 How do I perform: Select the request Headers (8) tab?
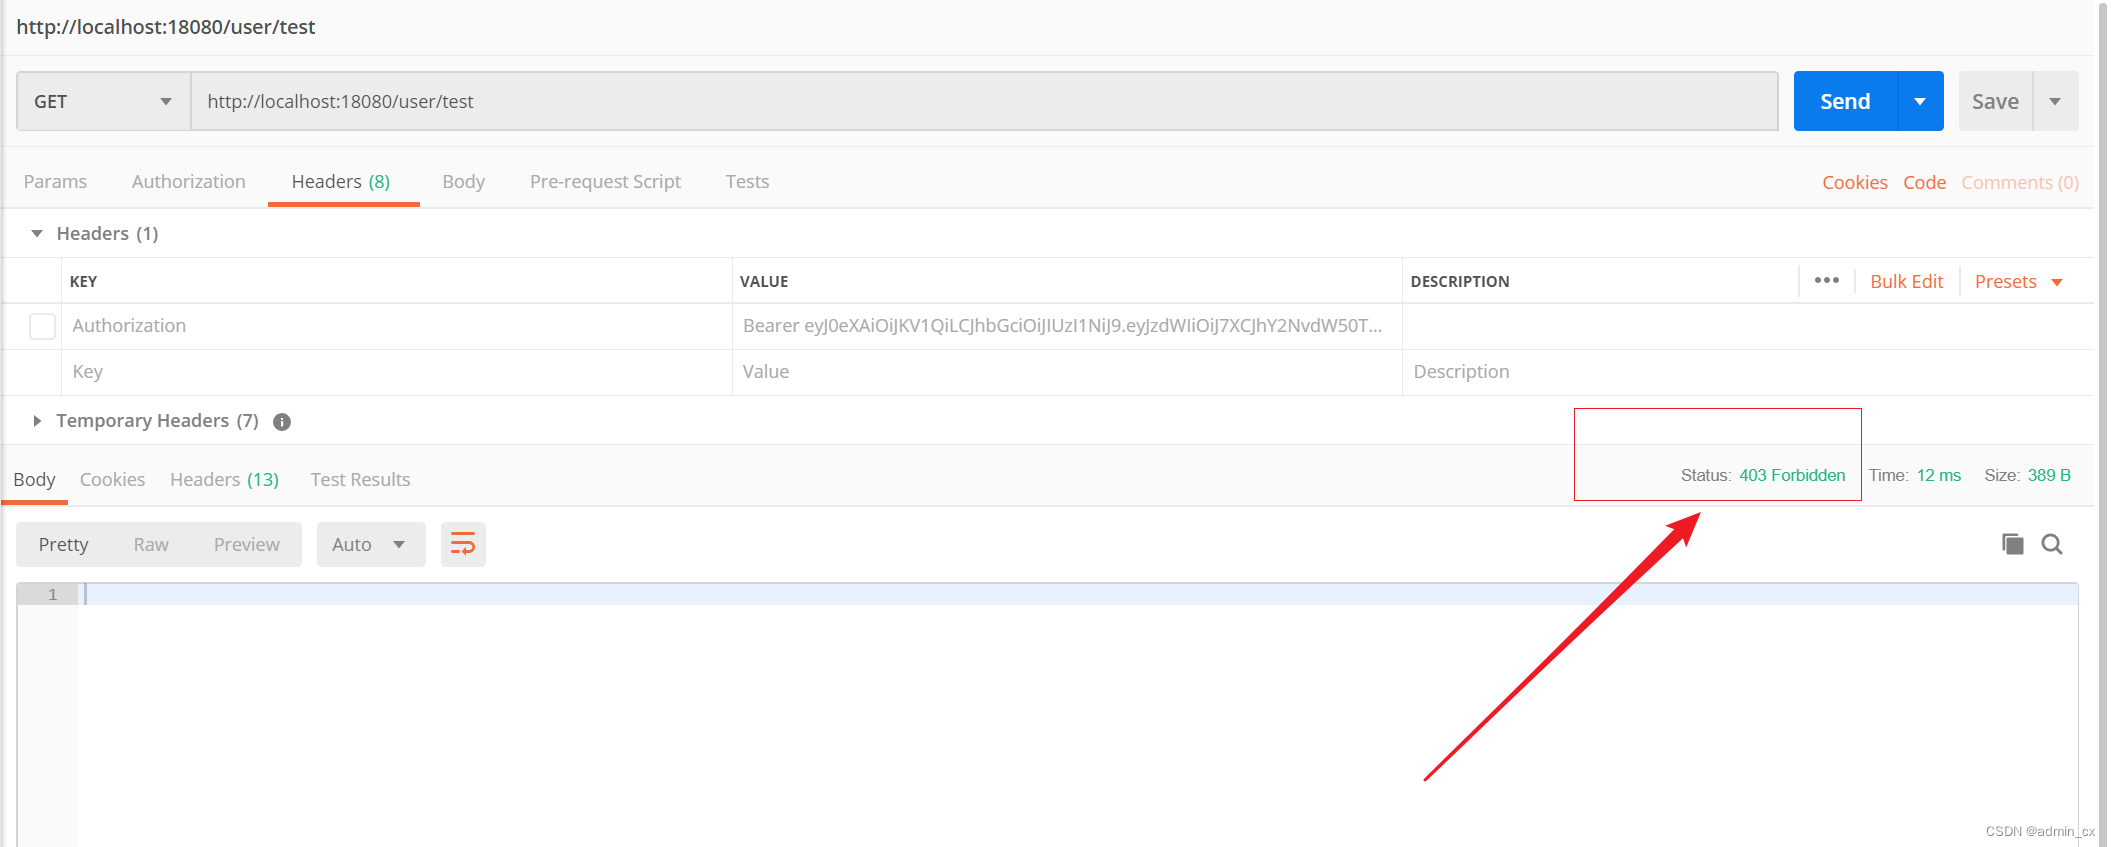(x=341, y=182)
